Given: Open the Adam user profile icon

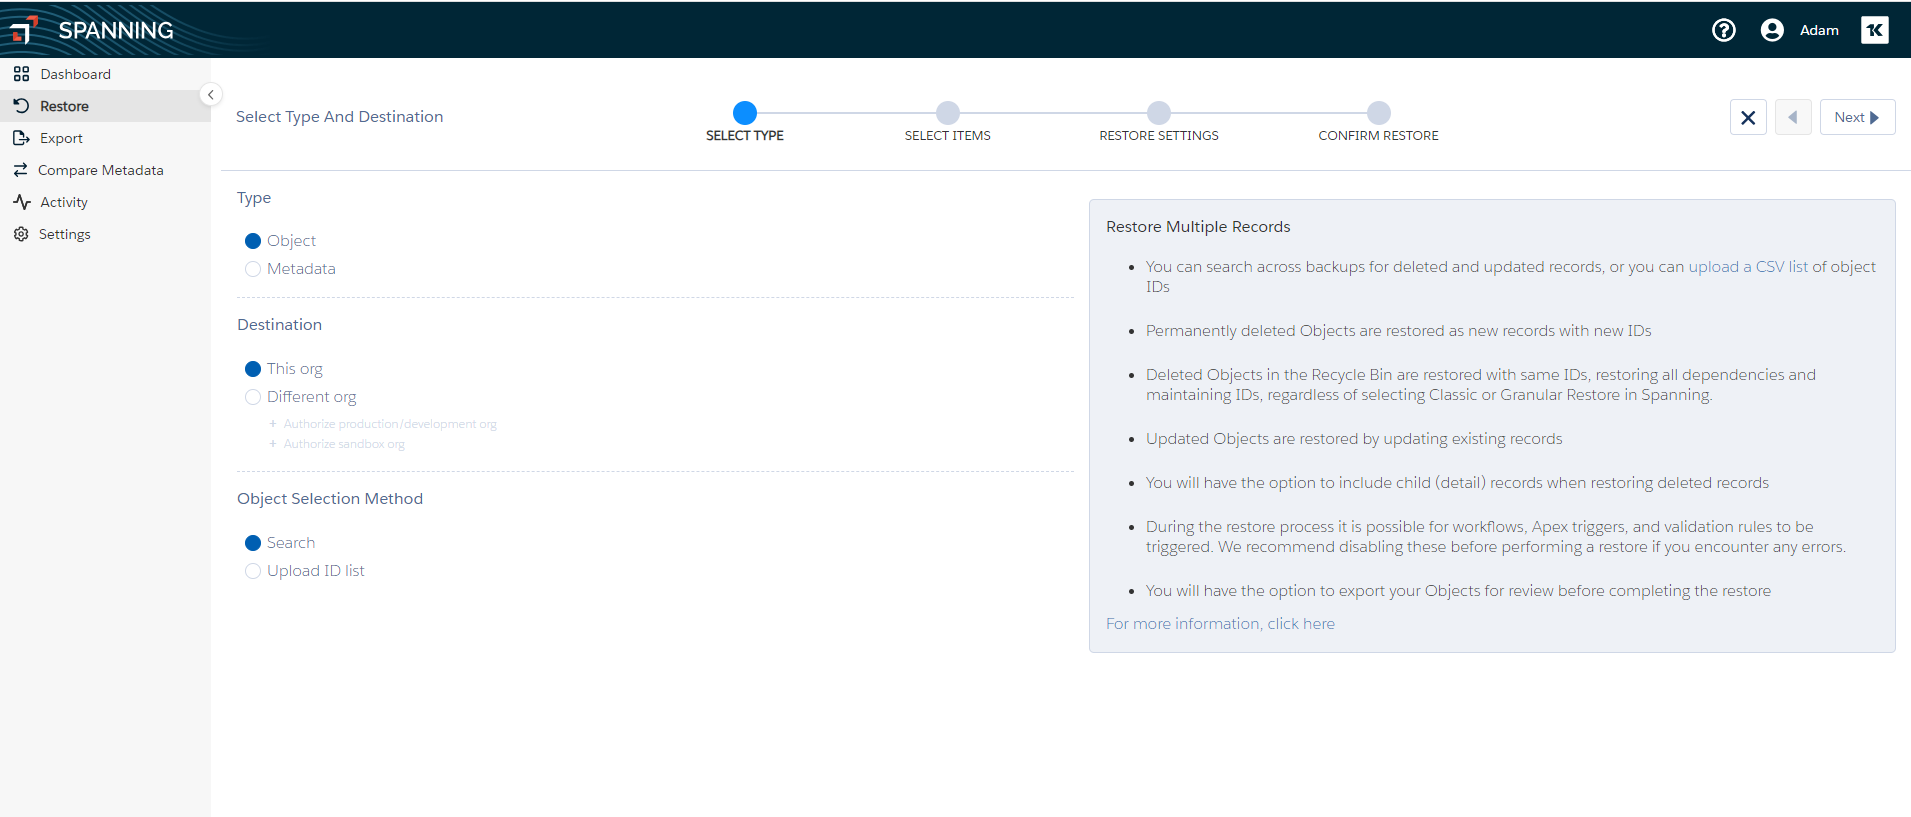Looking at the screenshot, I should coord(1772,30).
